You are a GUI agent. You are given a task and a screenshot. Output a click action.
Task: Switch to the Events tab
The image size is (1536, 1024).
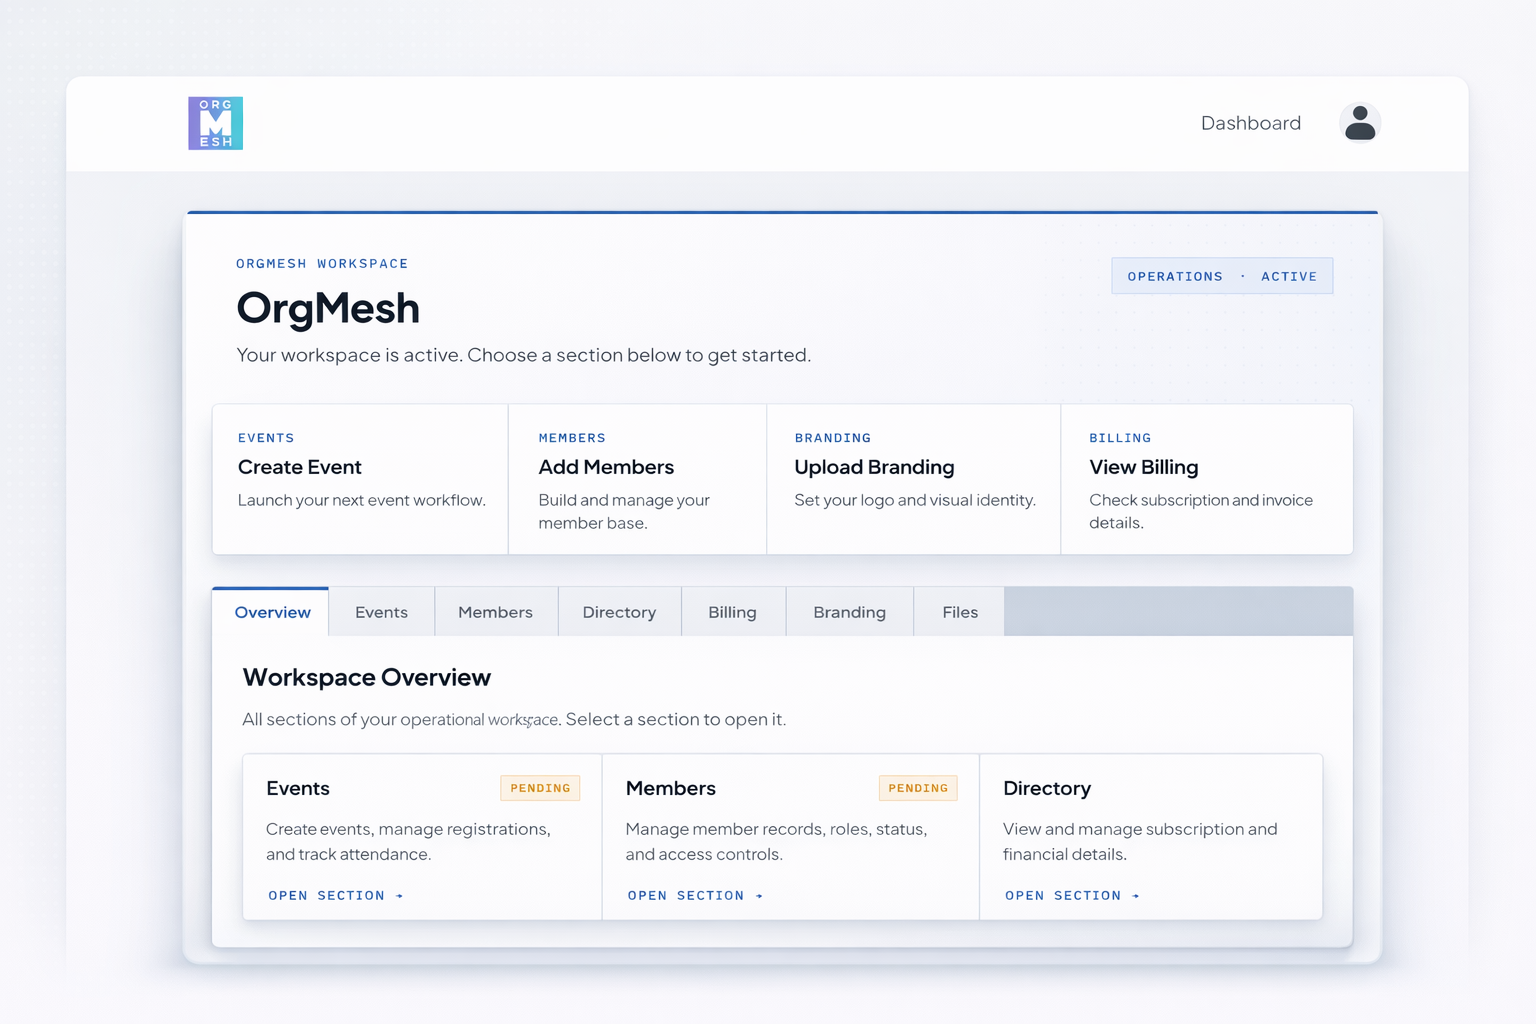coord(381,611)
